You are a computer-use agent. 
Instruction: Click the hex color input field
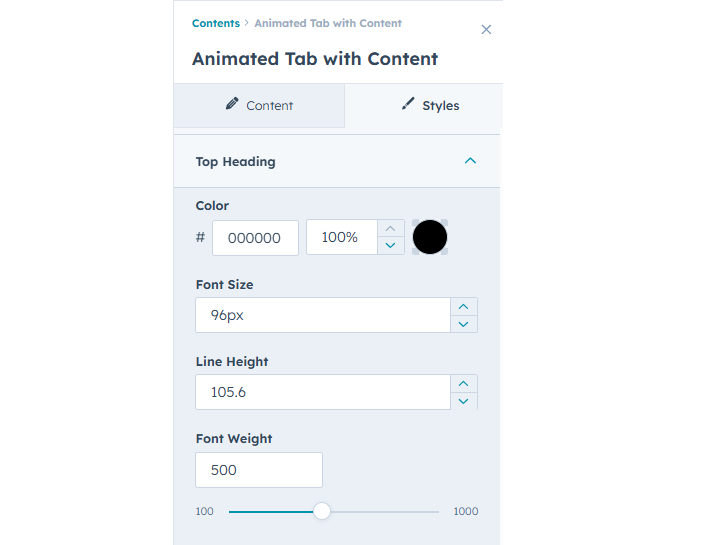pos(255,238)
